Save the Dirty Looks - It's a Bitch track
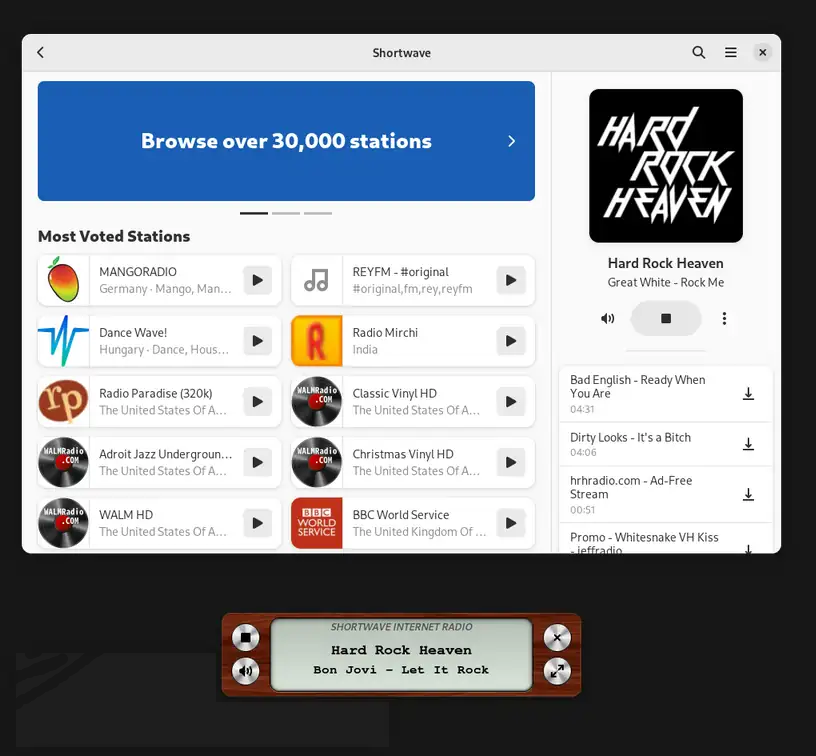This screenshot has width=816, height=756. [x=748, y=444]
